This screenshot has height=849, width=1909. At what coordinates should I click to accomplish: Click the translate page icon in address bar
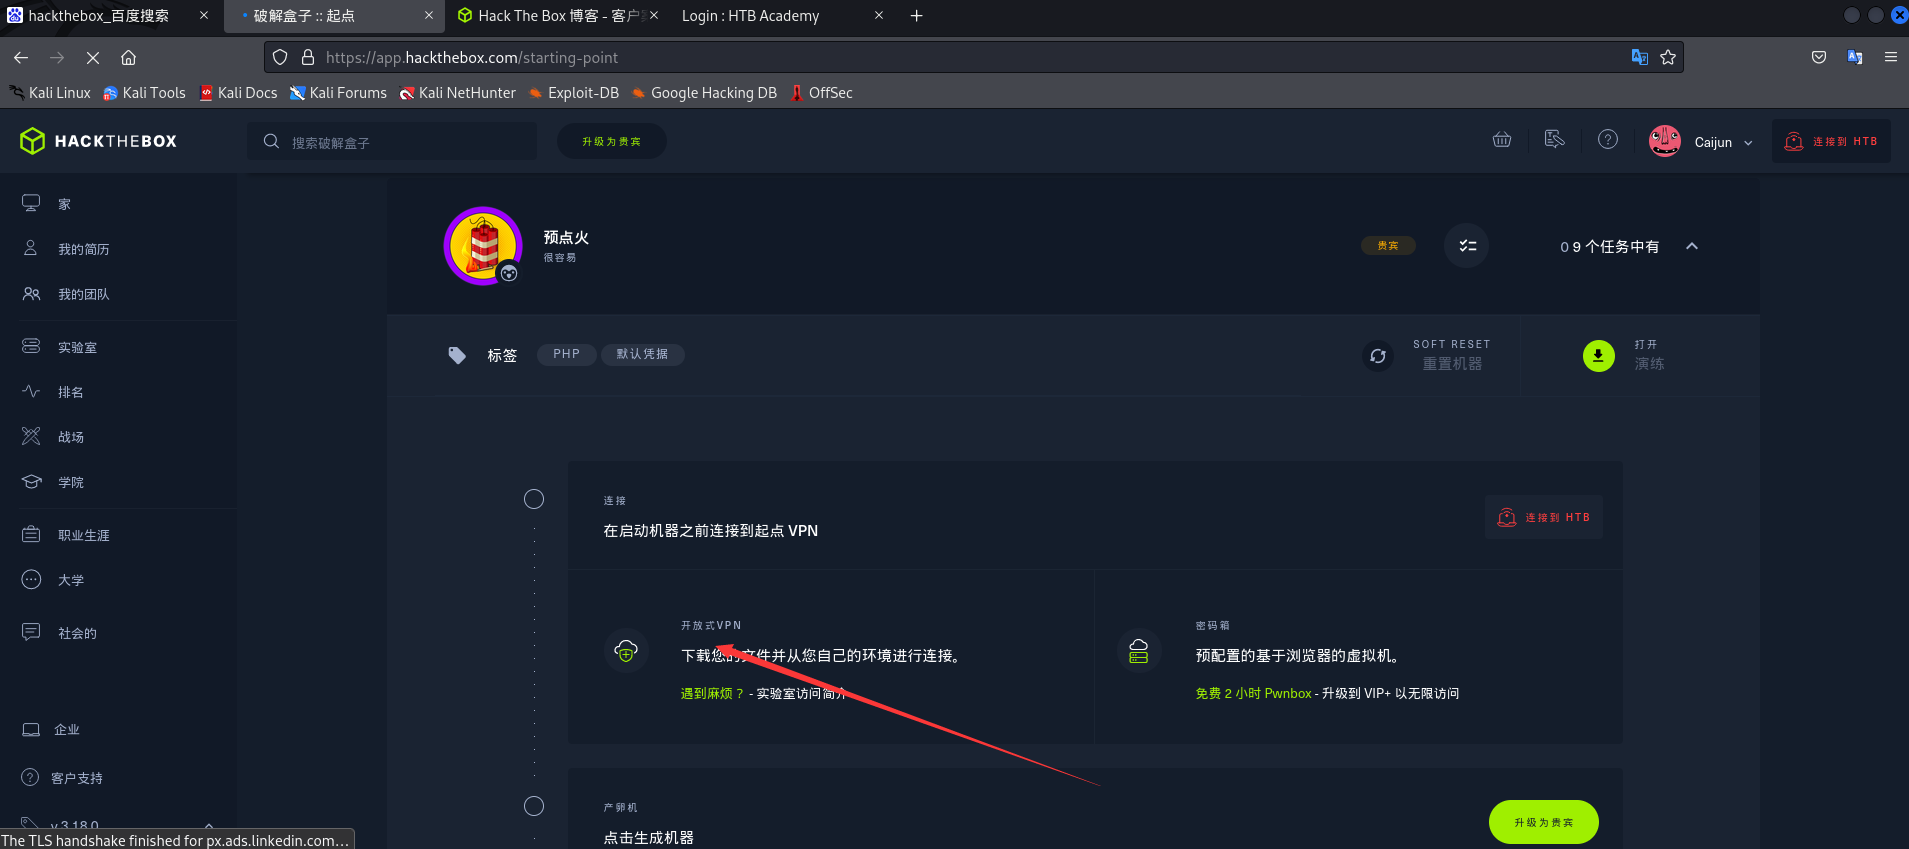(x=1640, y=58)
